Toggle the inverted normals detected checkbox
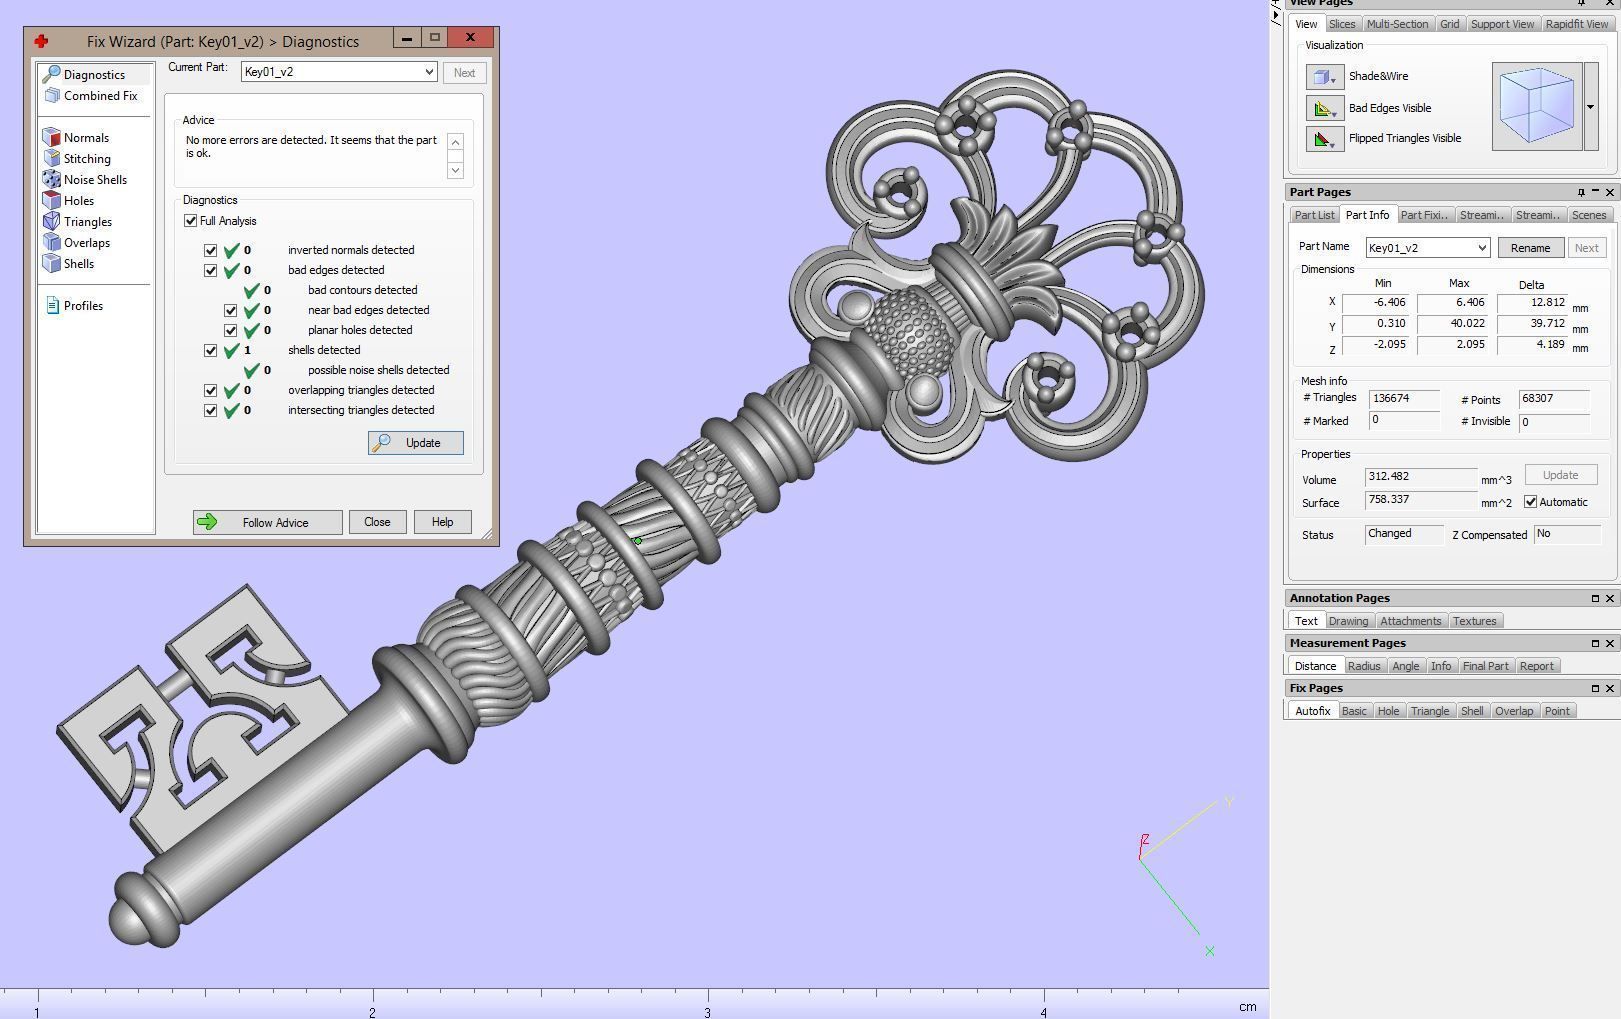The image size is (1621, 1019). coord(211,250)
